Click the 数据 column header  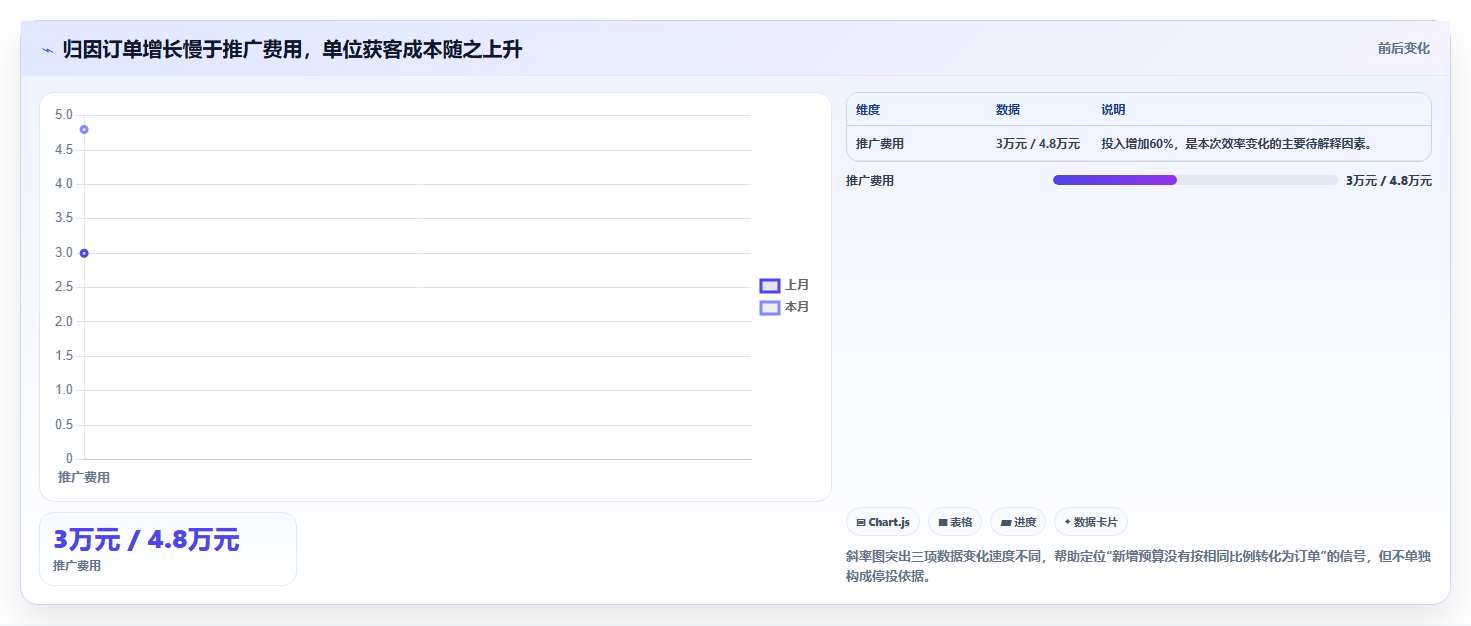[x=1008, y=110]
